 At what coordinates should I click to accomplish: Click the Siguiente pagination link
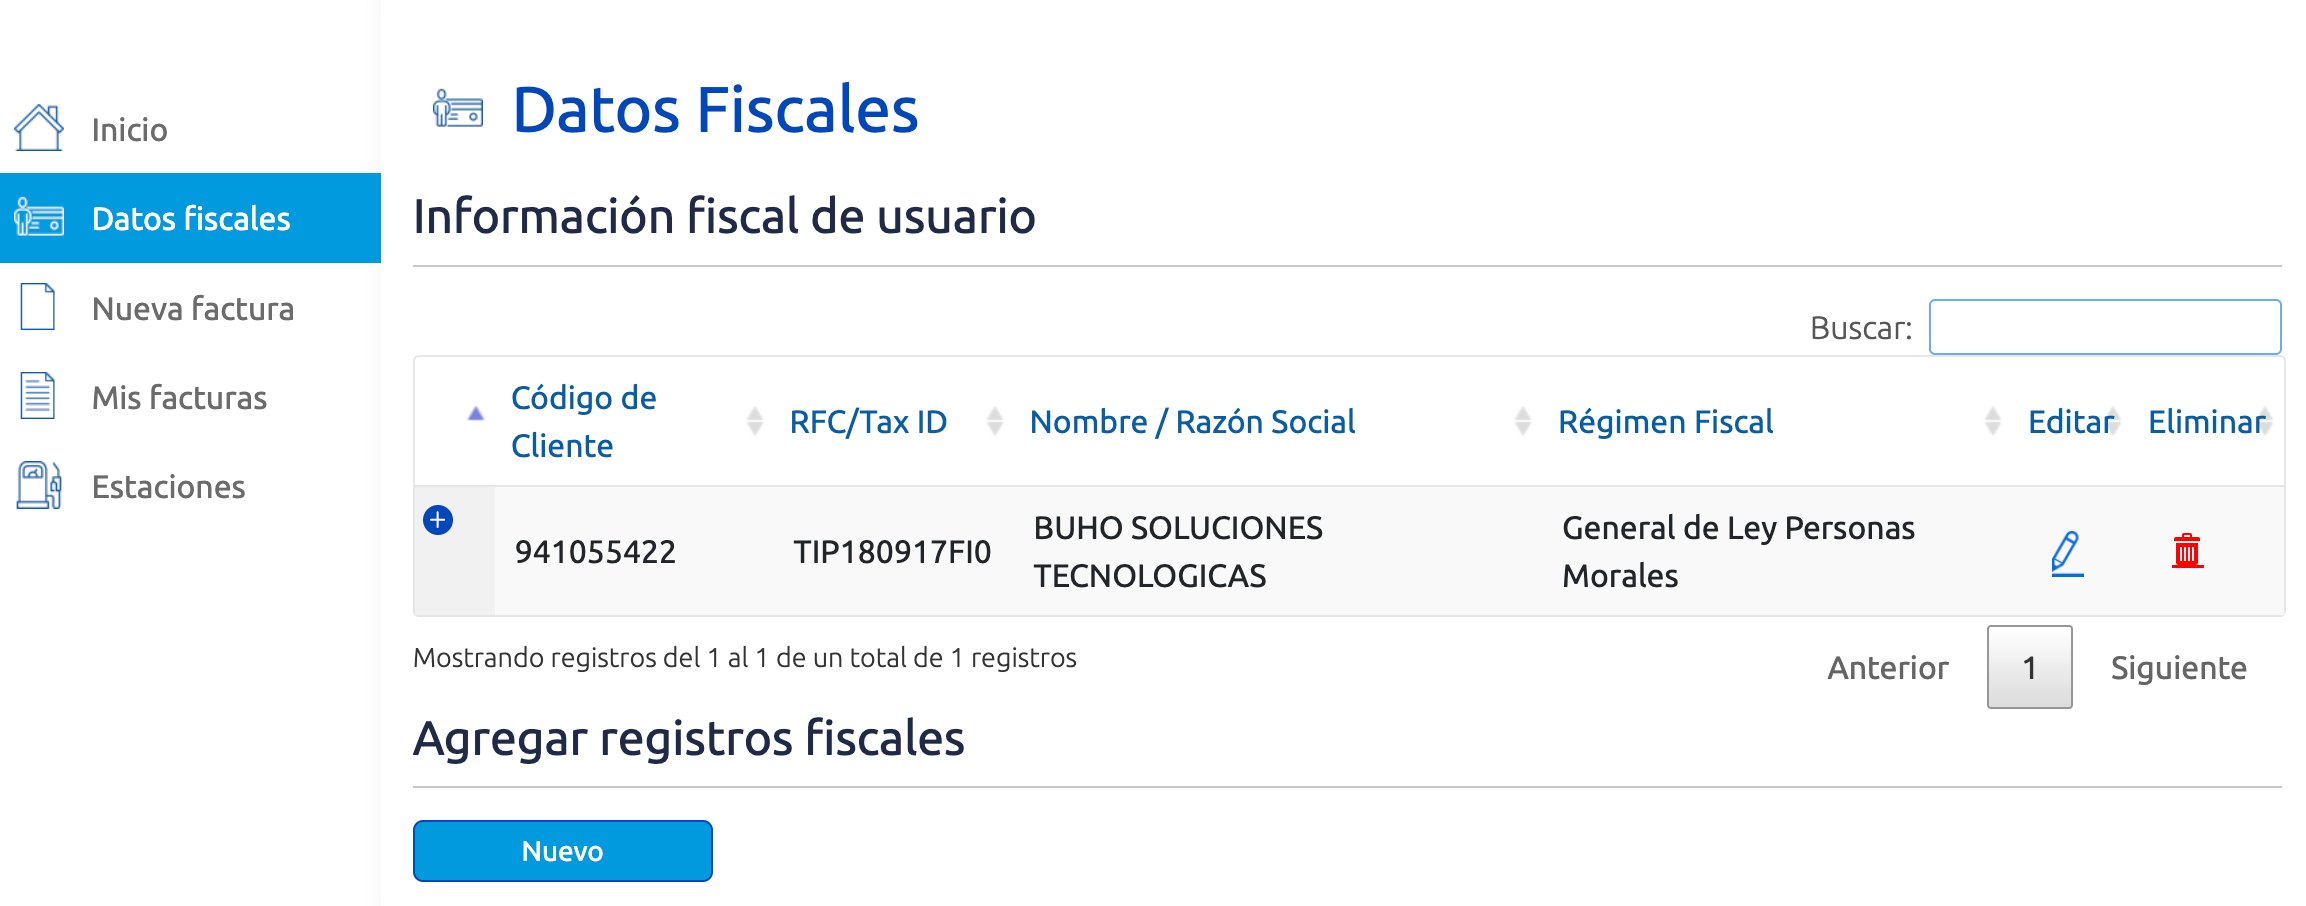coord(2179,667)
